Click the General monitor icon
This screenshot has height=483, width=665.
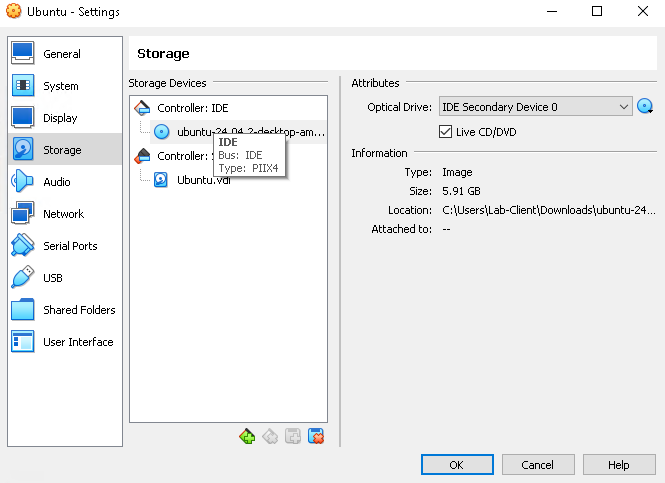click(22, 53)
